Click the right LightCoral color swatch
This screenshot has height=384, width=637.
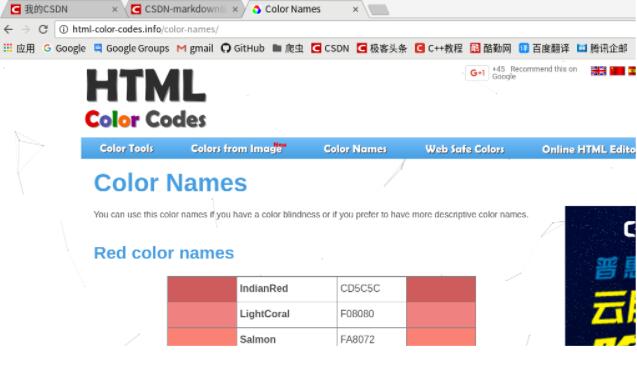441,315
